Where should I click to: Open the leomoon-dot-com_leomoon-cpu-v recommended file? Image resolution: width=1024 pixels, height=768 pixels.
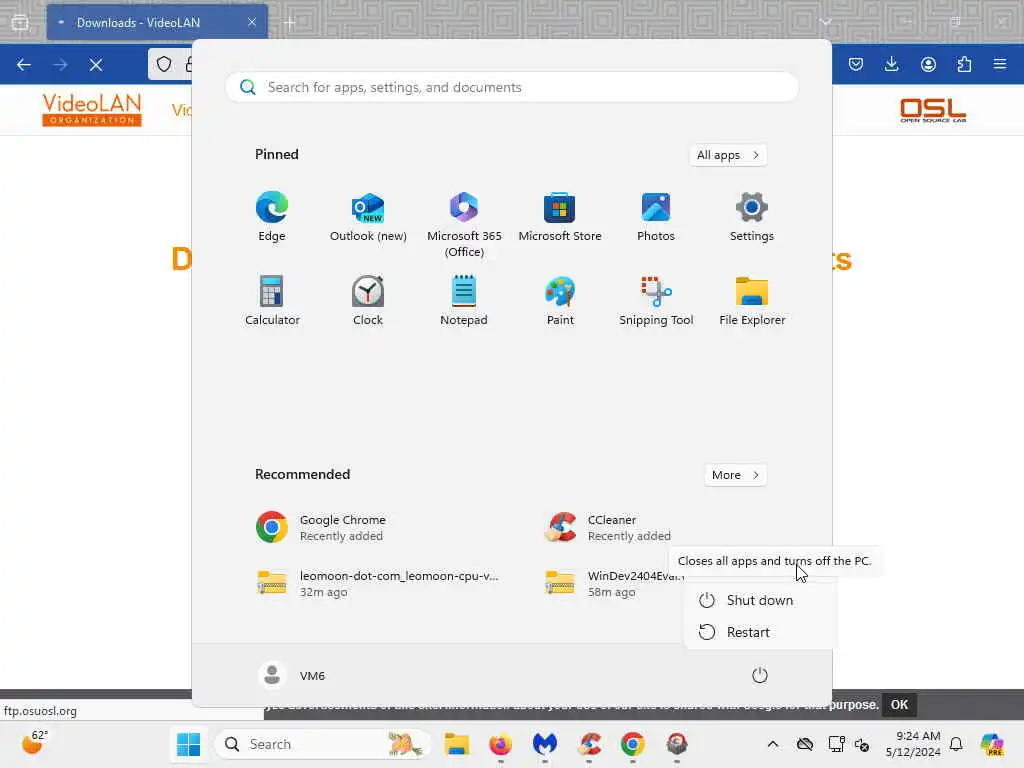coord(379,583)
